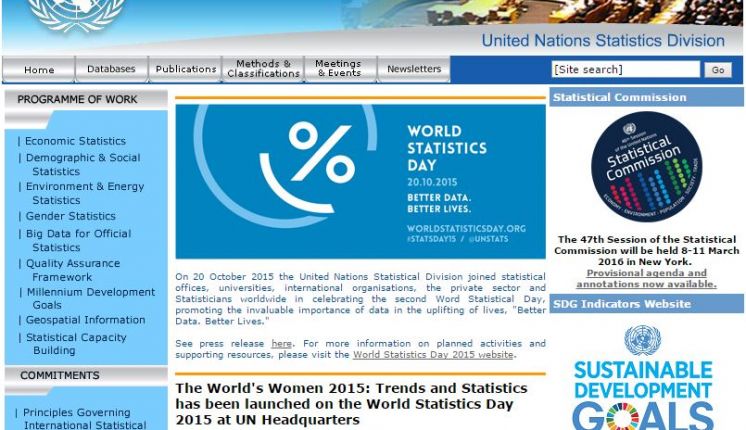Image resolution: width=746 pixels, height=430 pixels.
Task: Open Geospatial Information link
Action: (x=86, y=320)
